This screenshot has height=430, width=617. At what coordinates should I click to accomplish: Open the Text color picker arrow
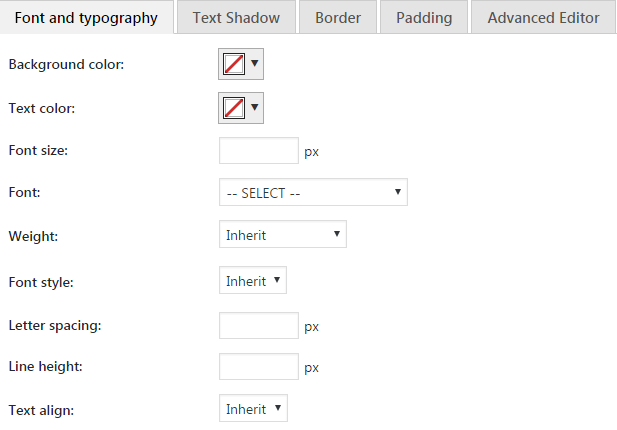click(255, 107)
